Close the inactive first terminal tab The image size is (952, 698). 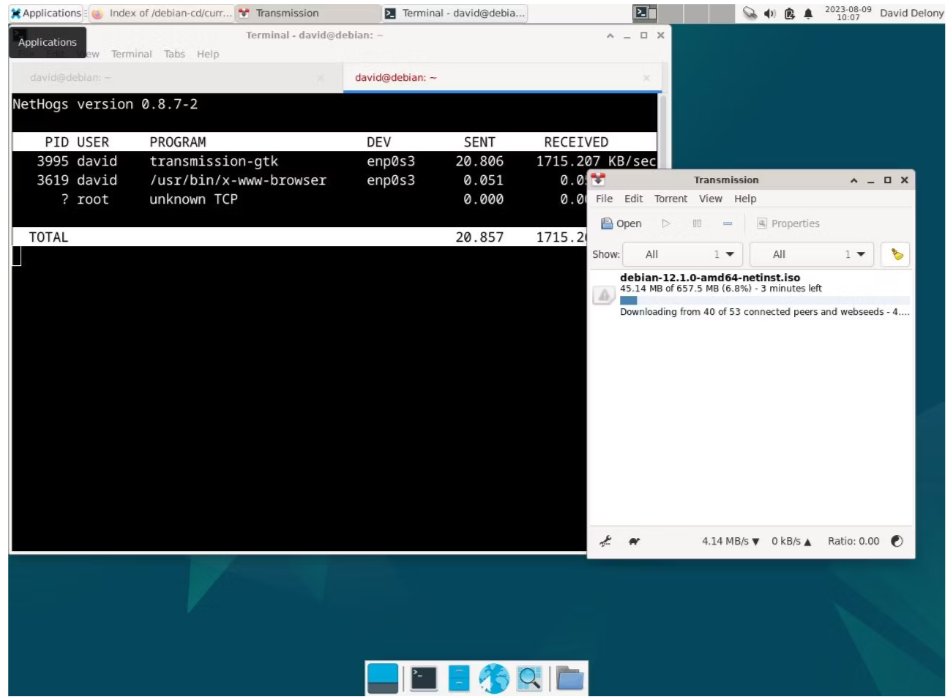click(x=320, y=78)
